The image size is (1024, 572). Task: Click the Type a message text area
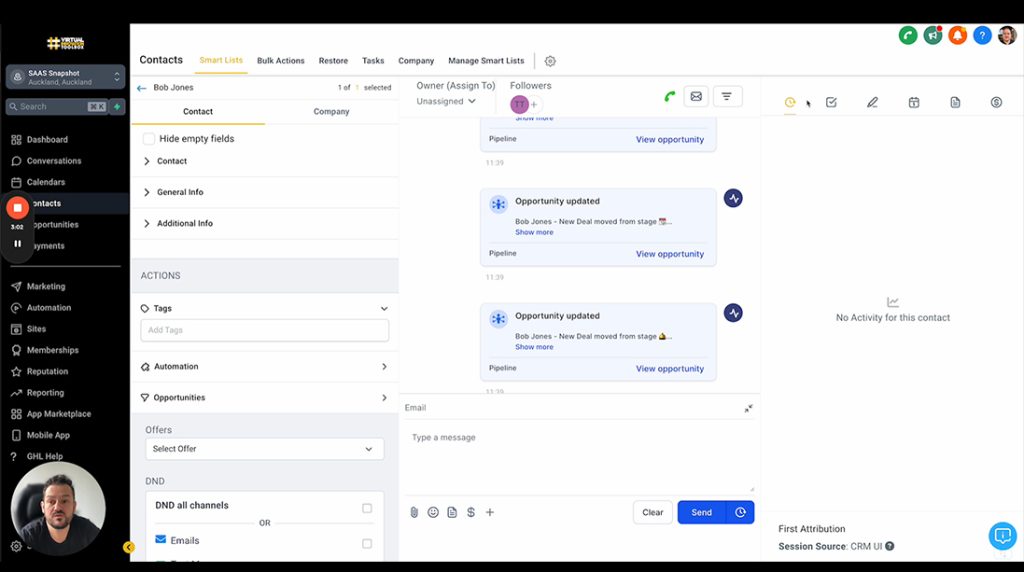pos(579,457)
